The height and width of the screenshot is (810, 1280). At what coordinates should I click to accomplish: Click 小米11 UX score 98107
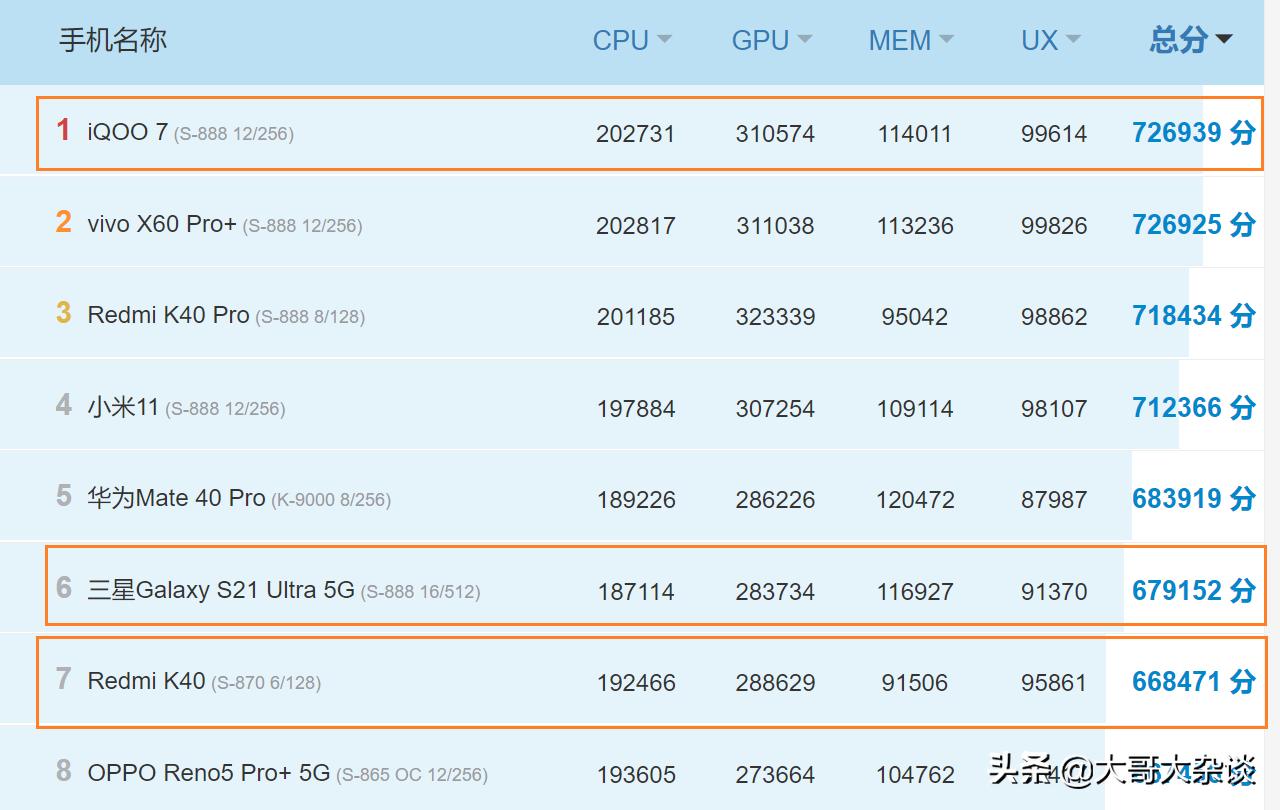[1054, 408]
